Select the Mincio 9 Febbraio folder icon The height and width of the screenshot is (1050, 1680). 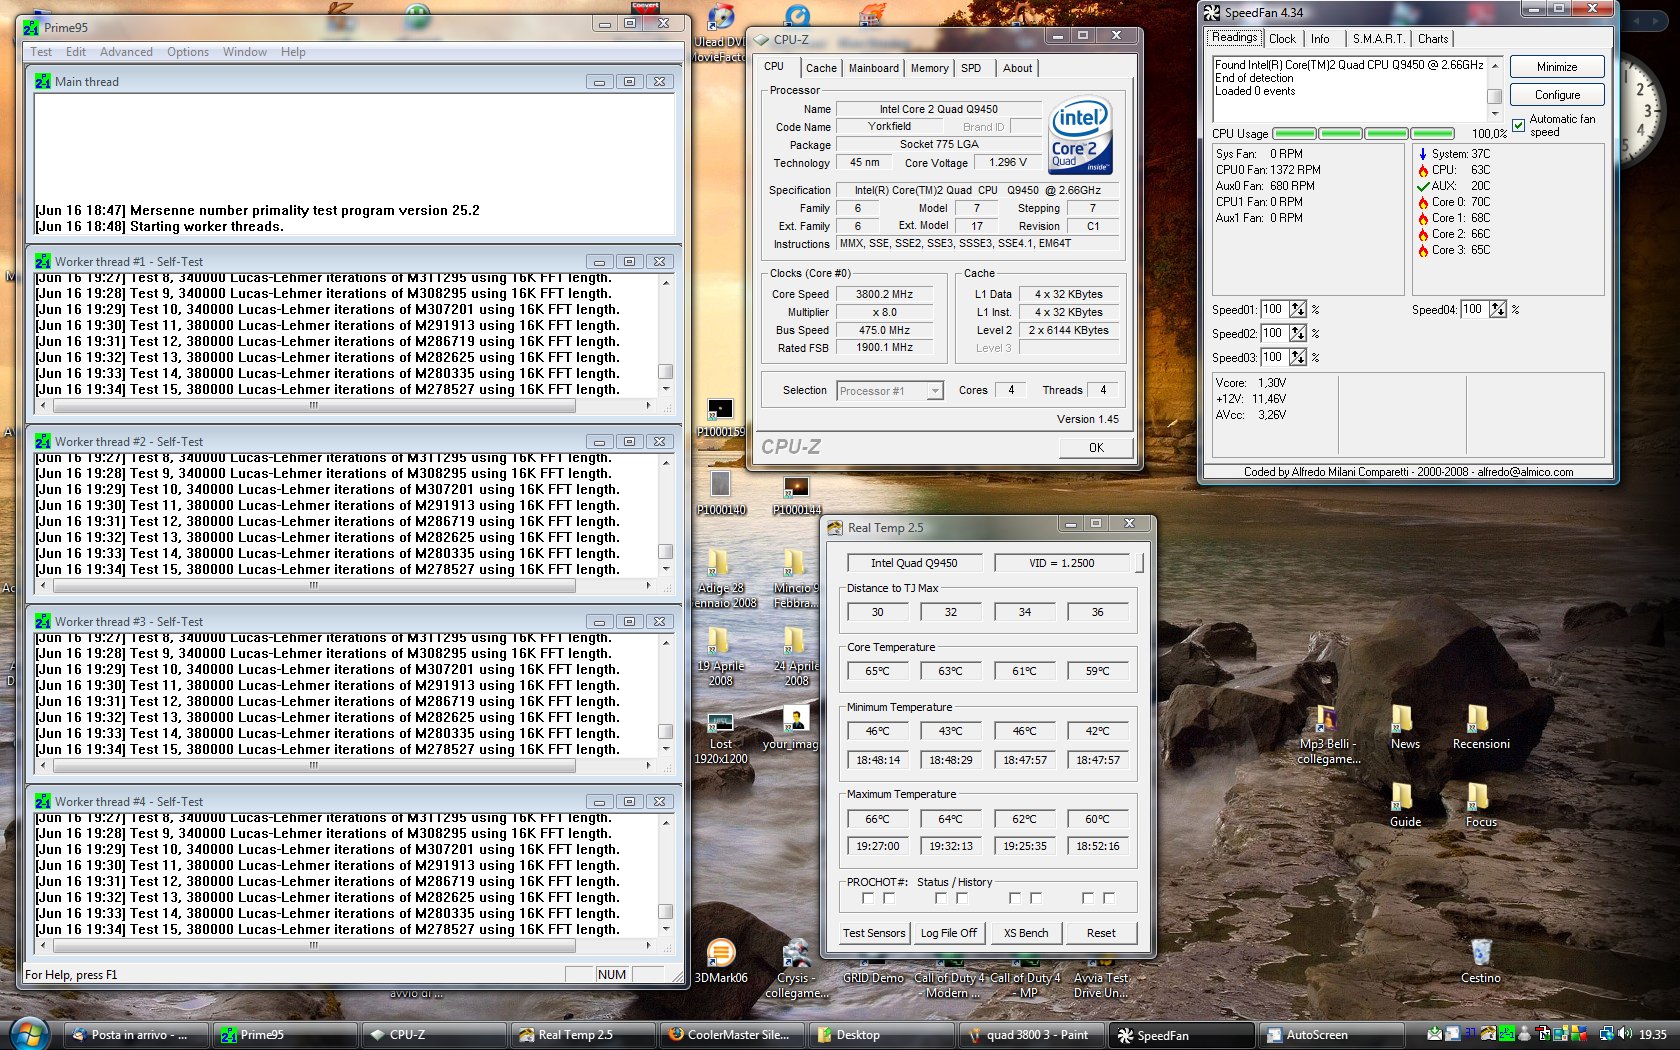click(x=796, y=578)
